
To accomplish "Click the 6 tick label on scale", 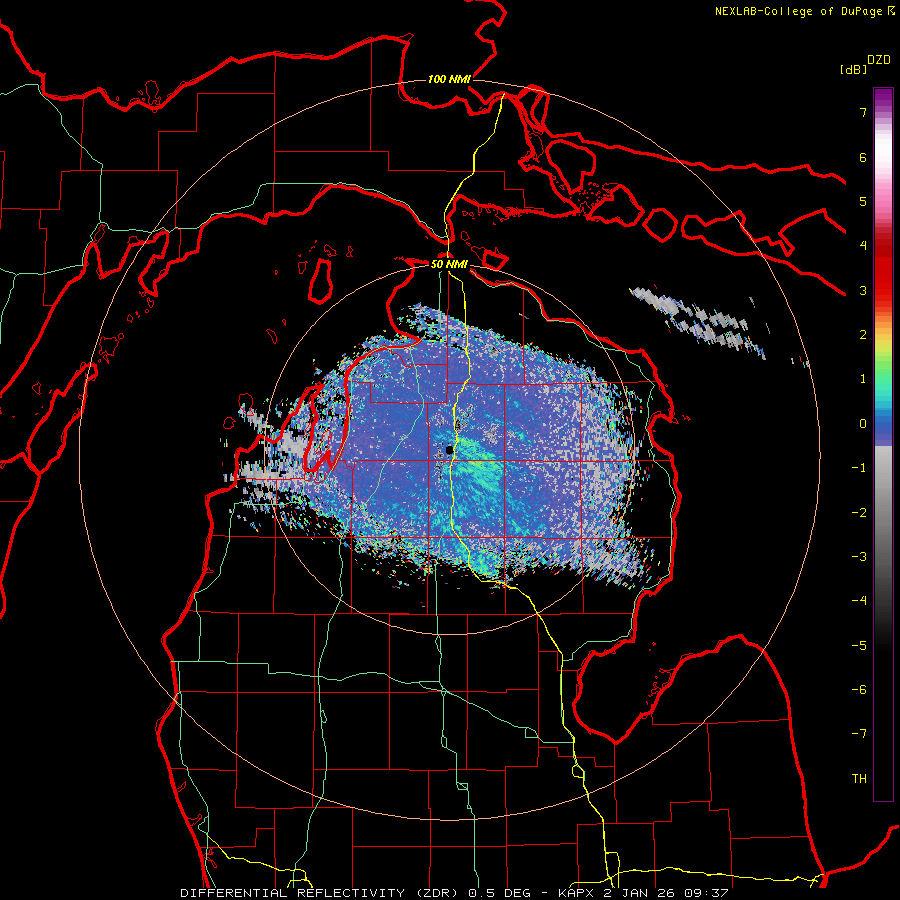I will (x=863, y=157).
